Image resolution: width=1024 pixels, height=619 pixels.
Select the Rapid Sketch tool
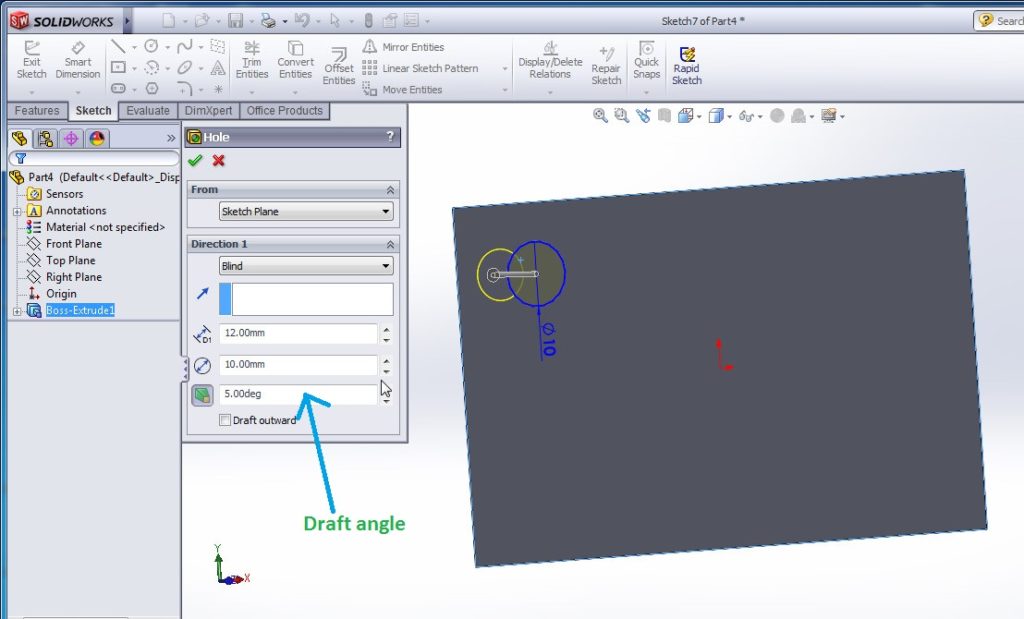pyautogui.click(x=687, y=62)
